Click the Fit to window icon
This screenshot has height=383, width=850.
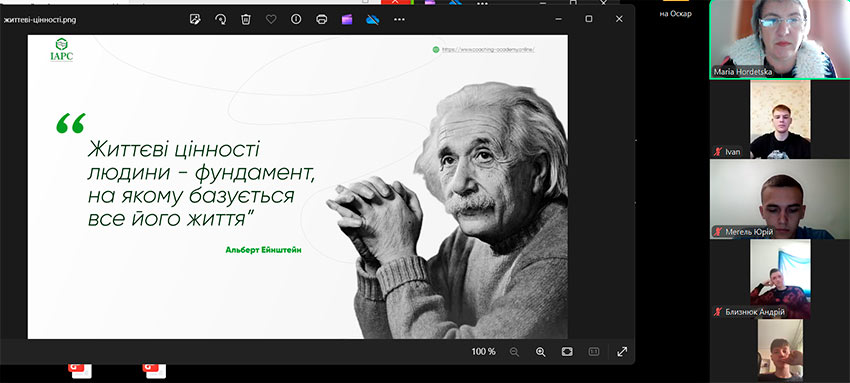click(567, 352)
